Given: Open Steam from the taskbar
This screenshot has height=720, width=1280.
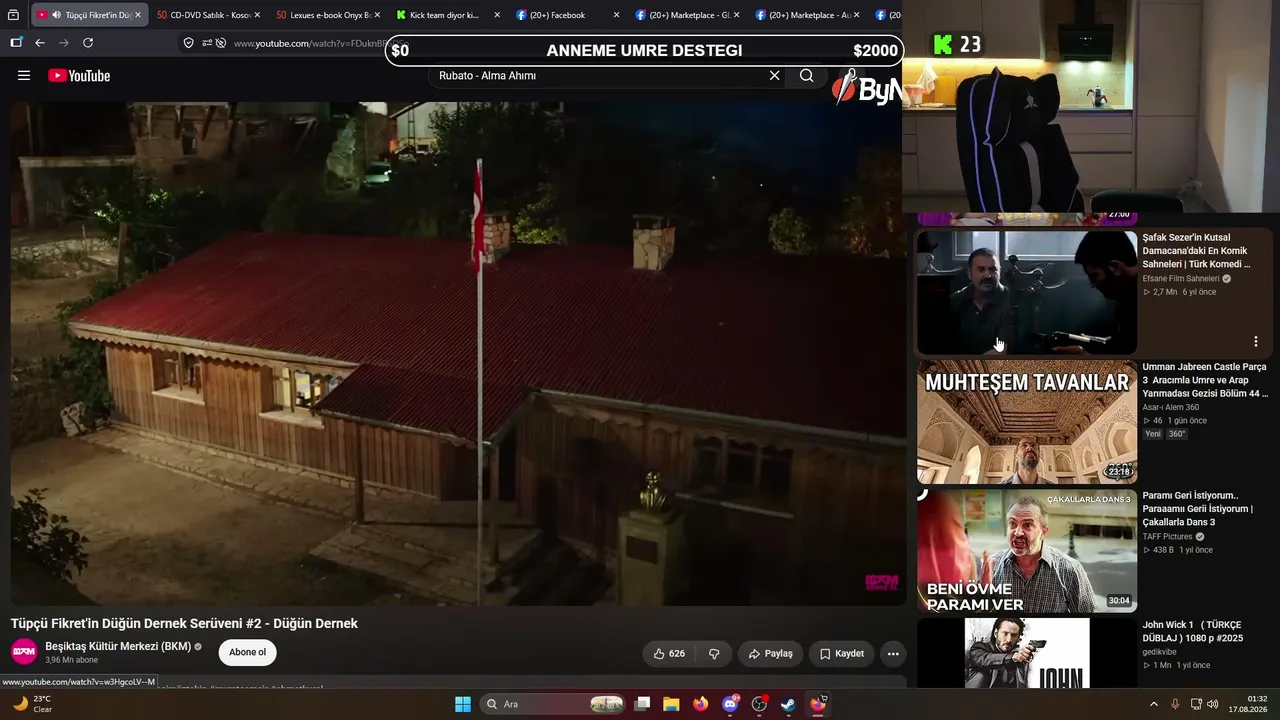Looking at the screenshot, I should click(x=788, y=704).
